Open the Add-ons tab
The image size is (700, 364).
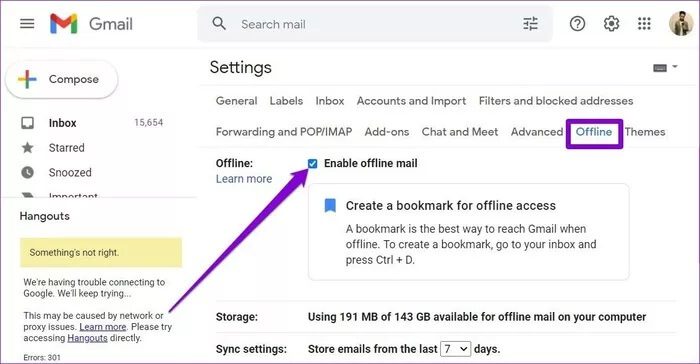pos(387,132)
